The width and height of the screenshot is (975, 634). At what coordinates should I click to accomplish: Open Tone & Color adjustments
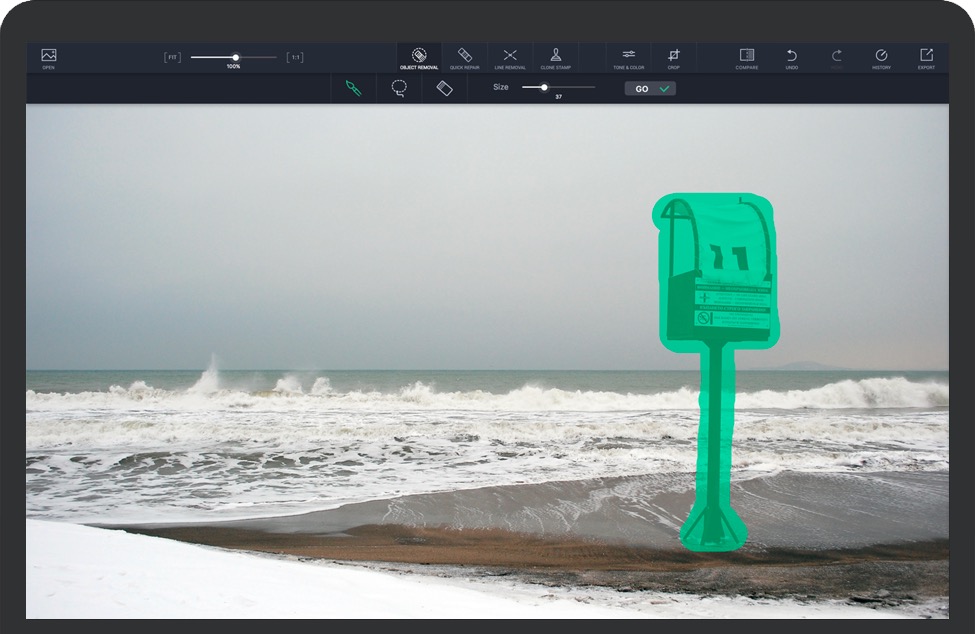pos(628,57)
